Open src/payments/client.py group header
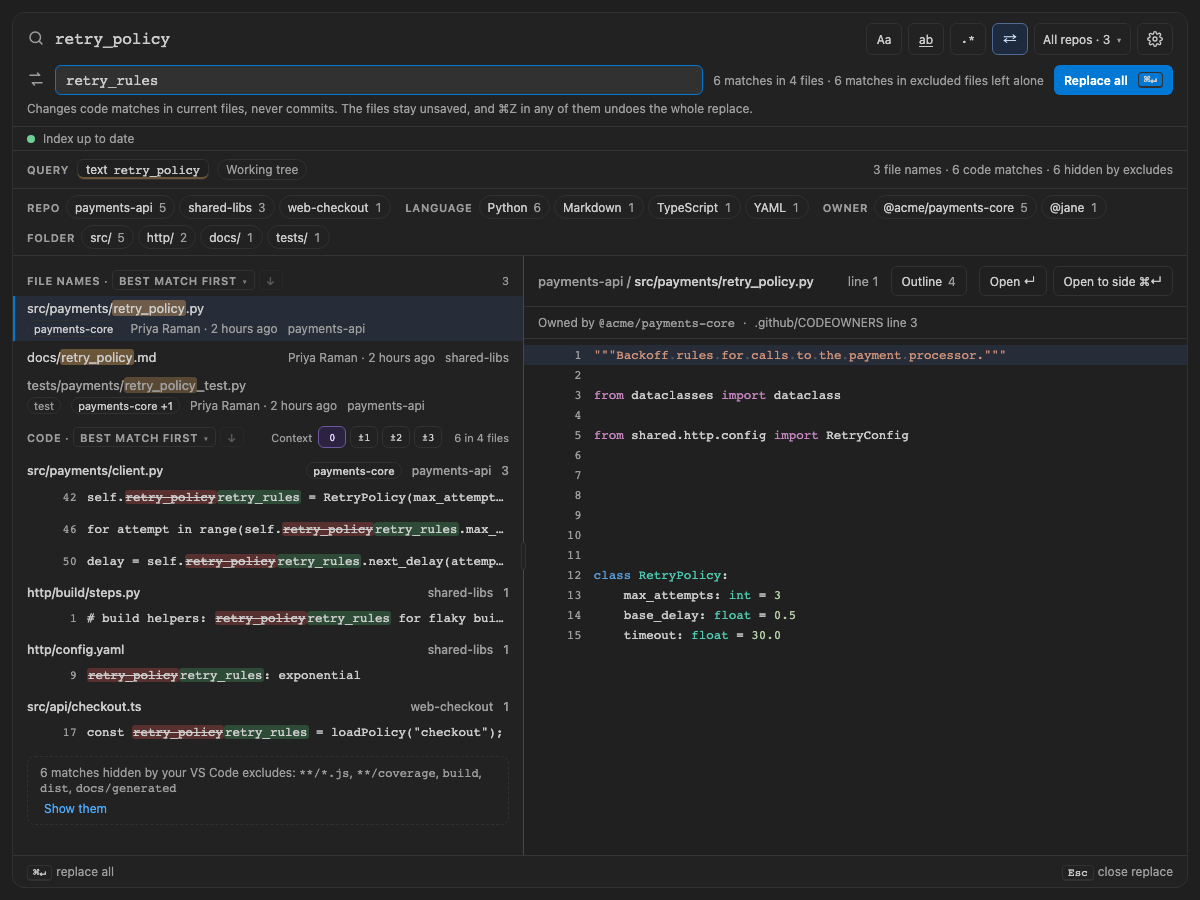1200x900 pixels. [x=267, y=470]
